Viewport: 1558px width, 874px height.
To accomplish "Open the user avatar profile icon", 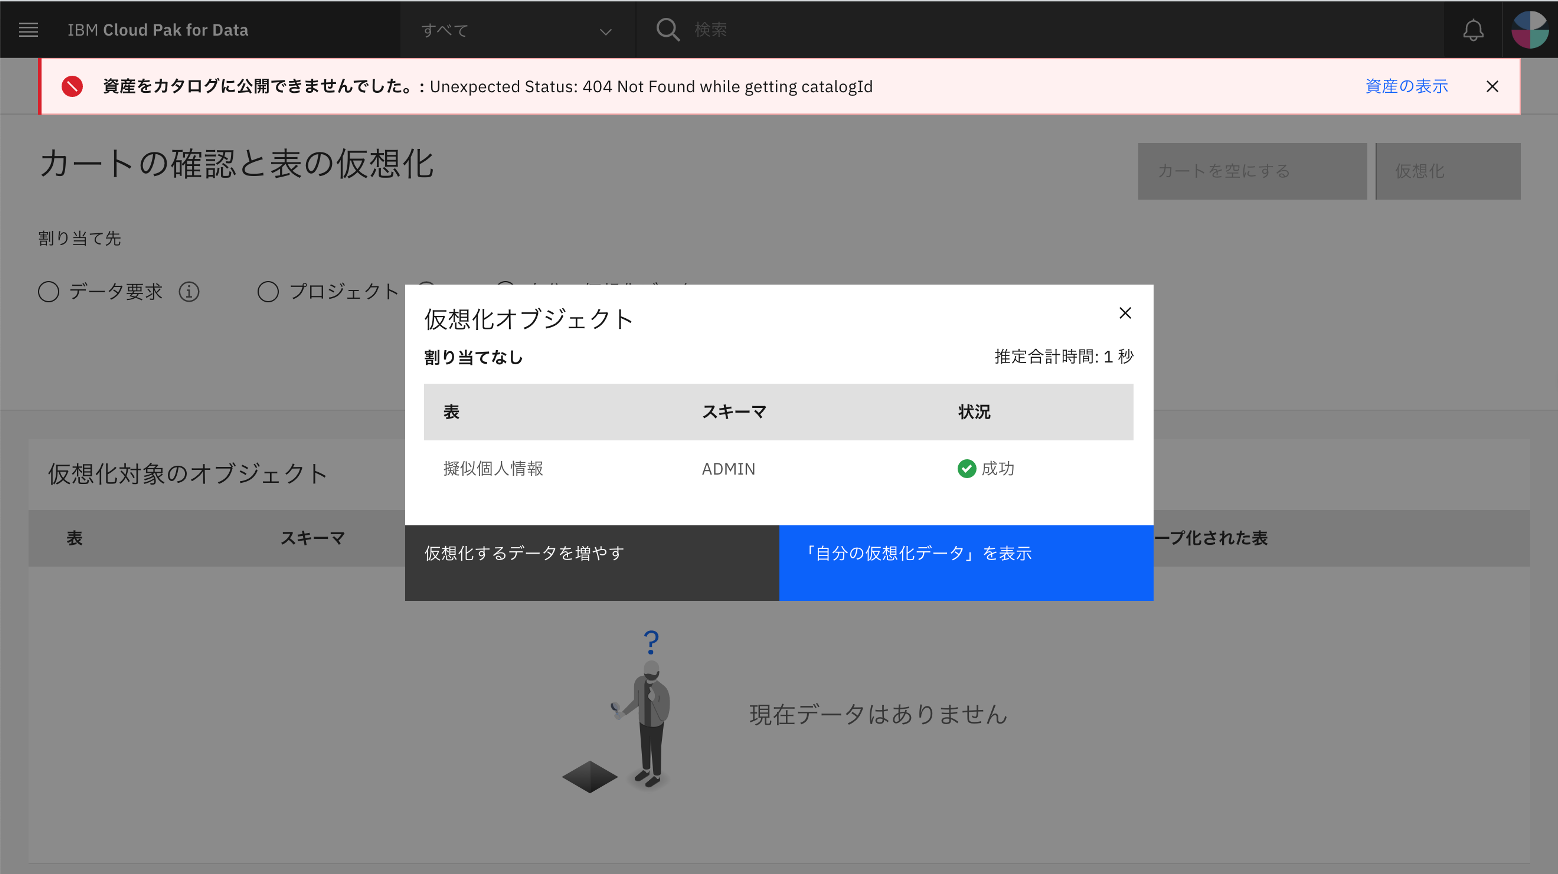I will [1529, 29].
